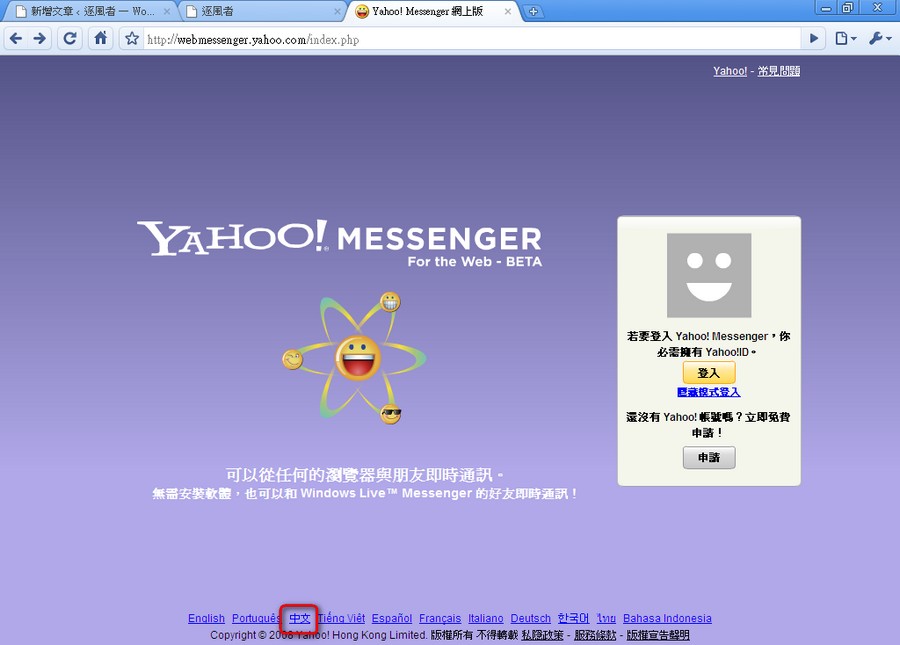The image size is (900, 645).
Task: Switch language to English
Action: [x=207, y=618]
